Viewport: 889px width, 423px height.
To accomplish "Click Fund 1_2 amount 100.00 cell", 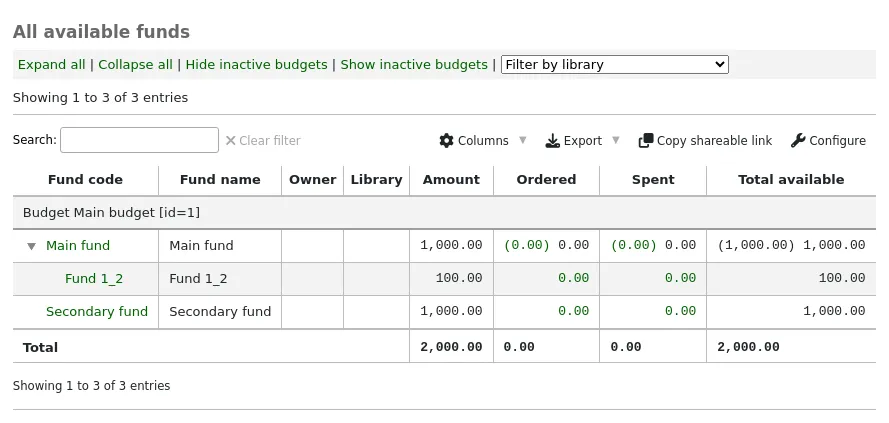I will [451, 278].
